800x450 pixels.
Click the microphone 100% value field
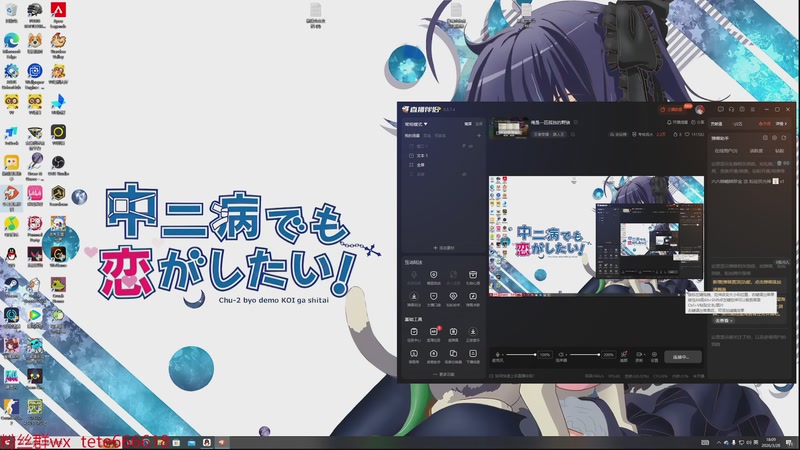pyautogui.click(x=545, y=355)
